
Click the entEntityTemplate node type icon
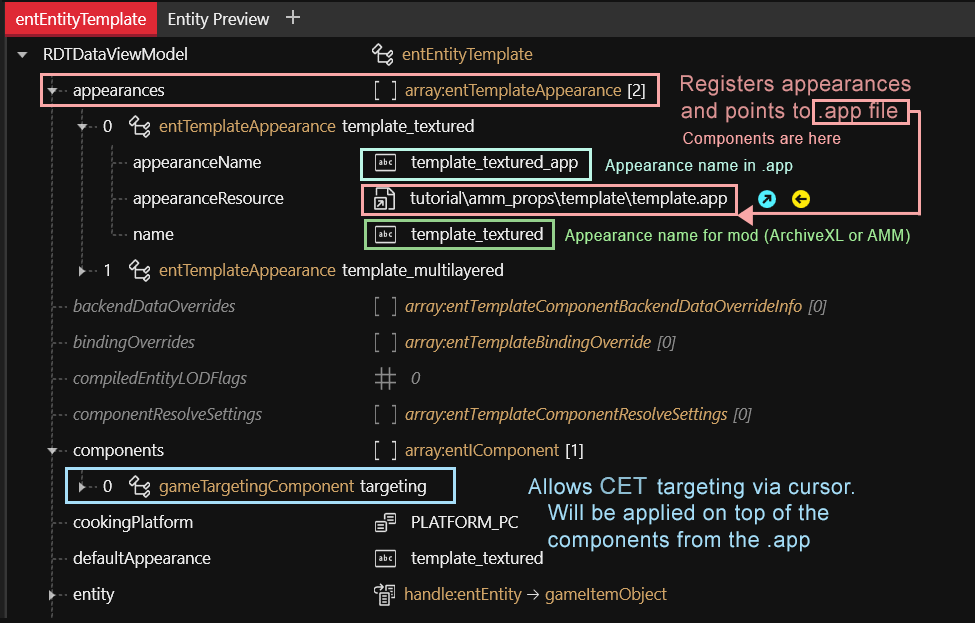(382, 54)
